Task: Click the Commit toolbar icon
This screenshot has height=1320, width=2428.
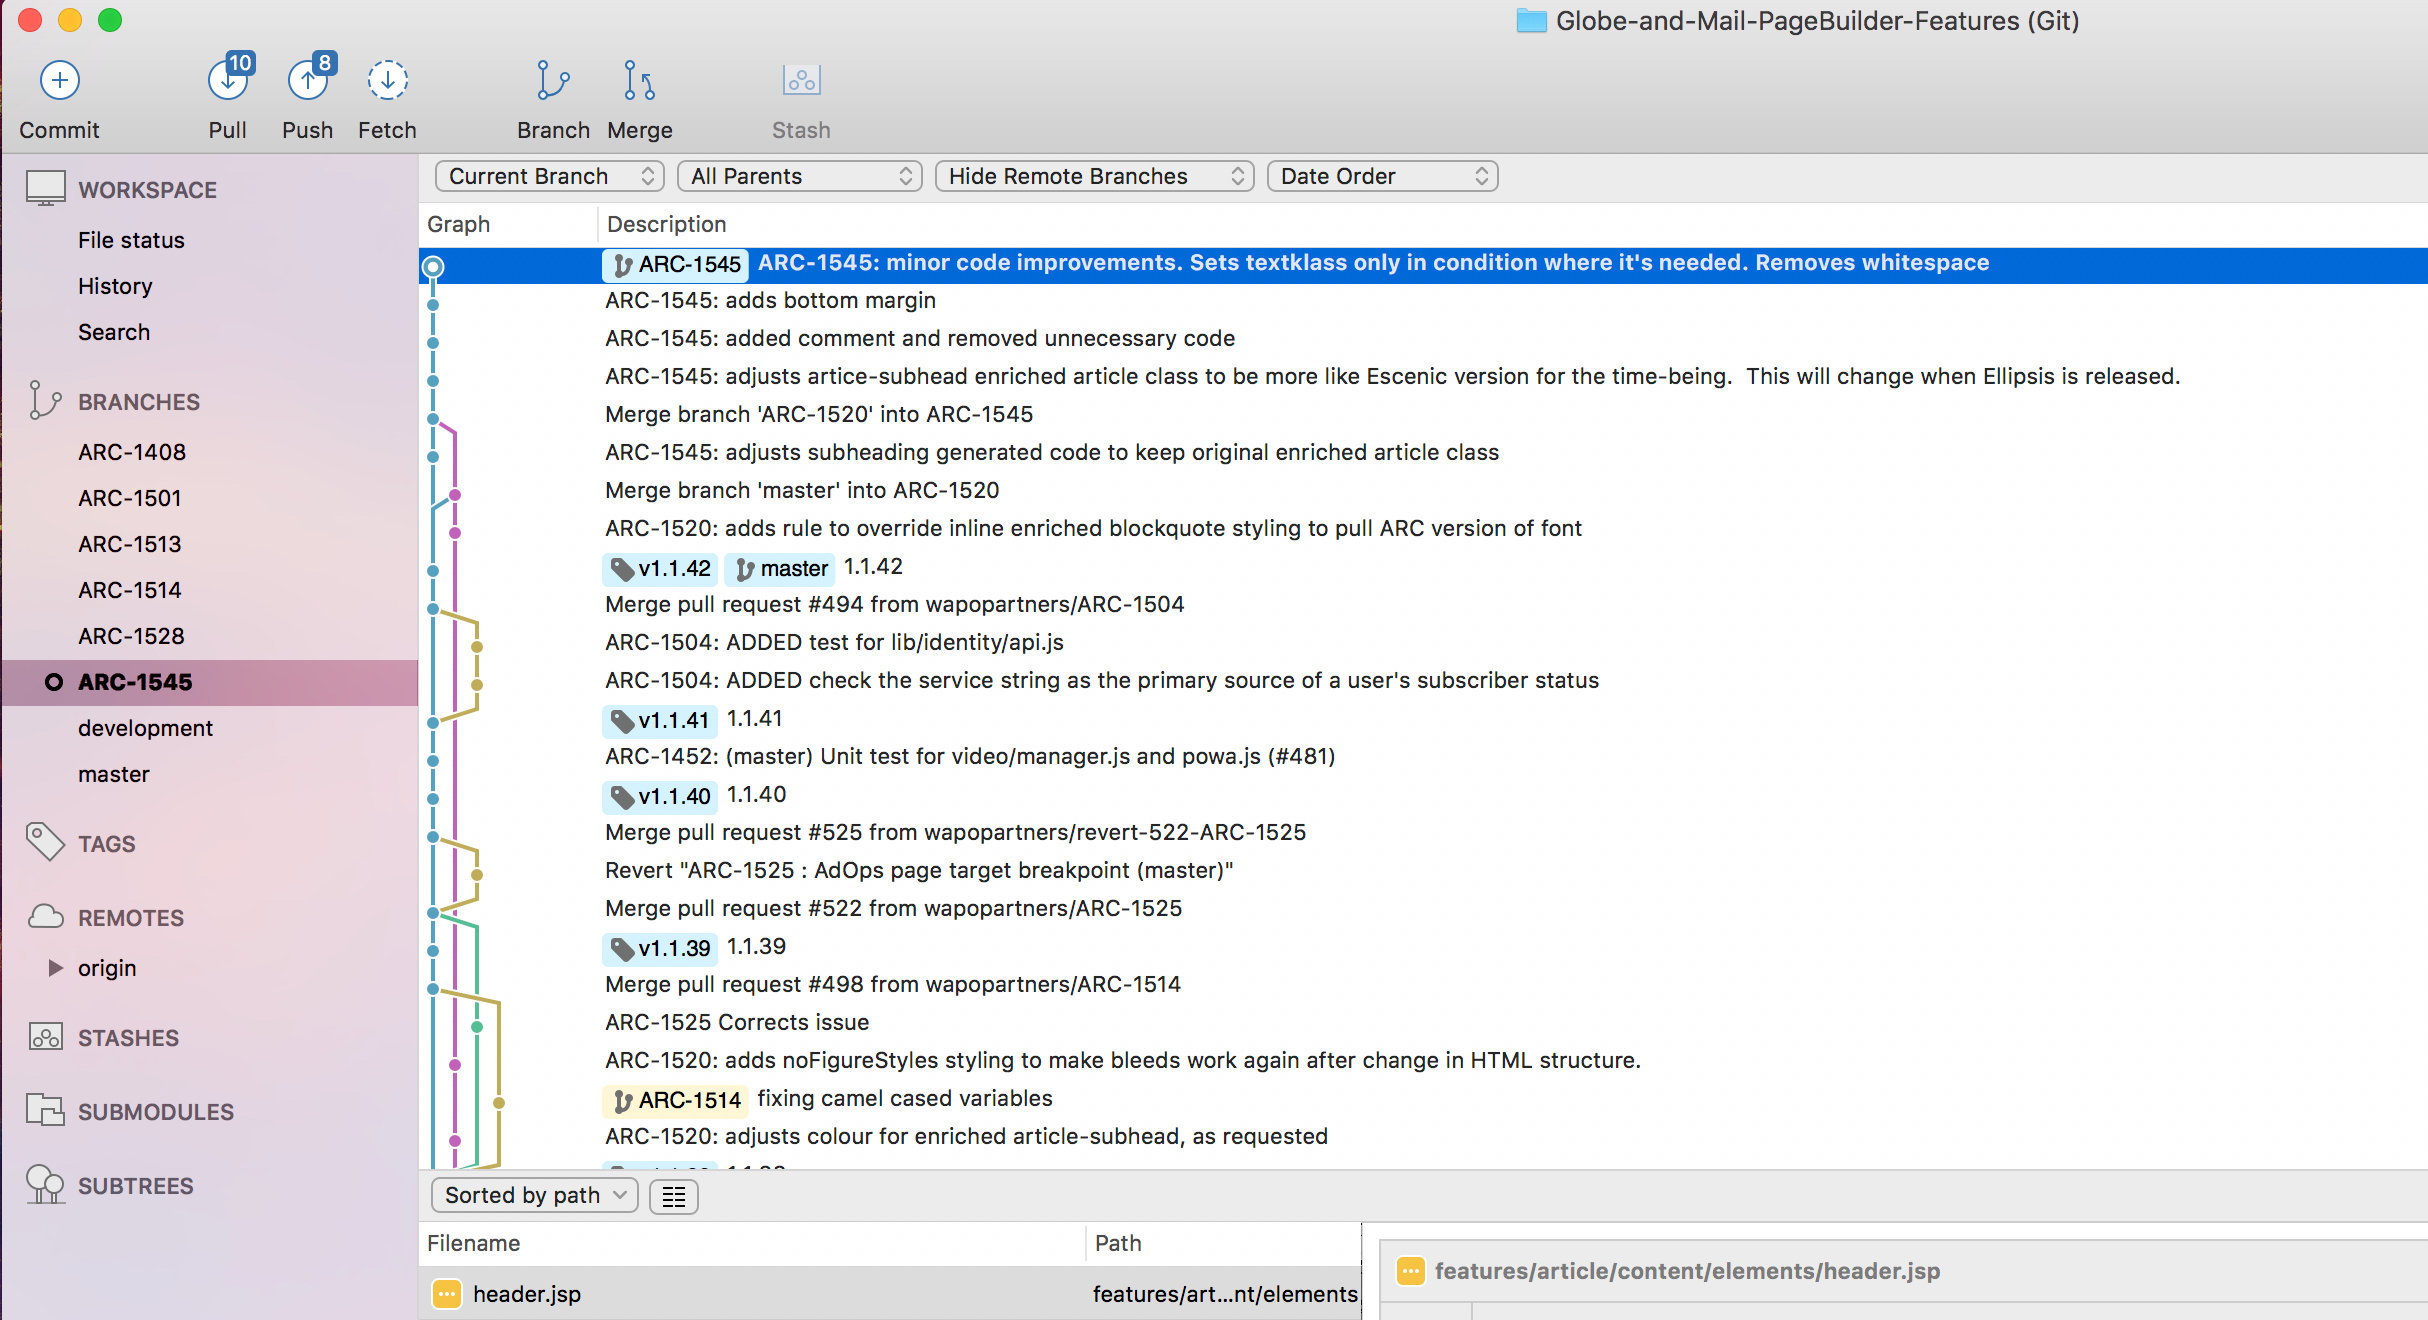Action: [59, 81]
